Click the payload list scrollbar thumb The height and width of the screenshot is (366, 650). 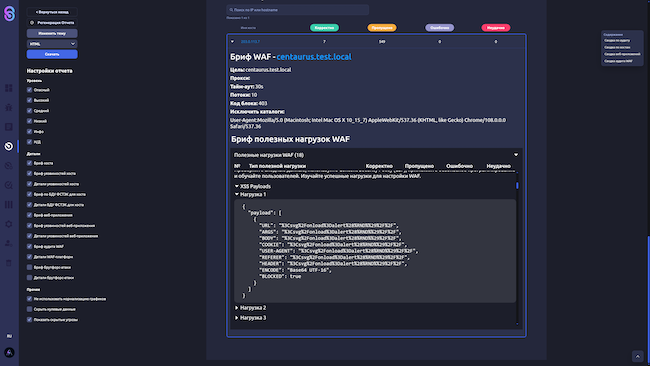[517, 186]
